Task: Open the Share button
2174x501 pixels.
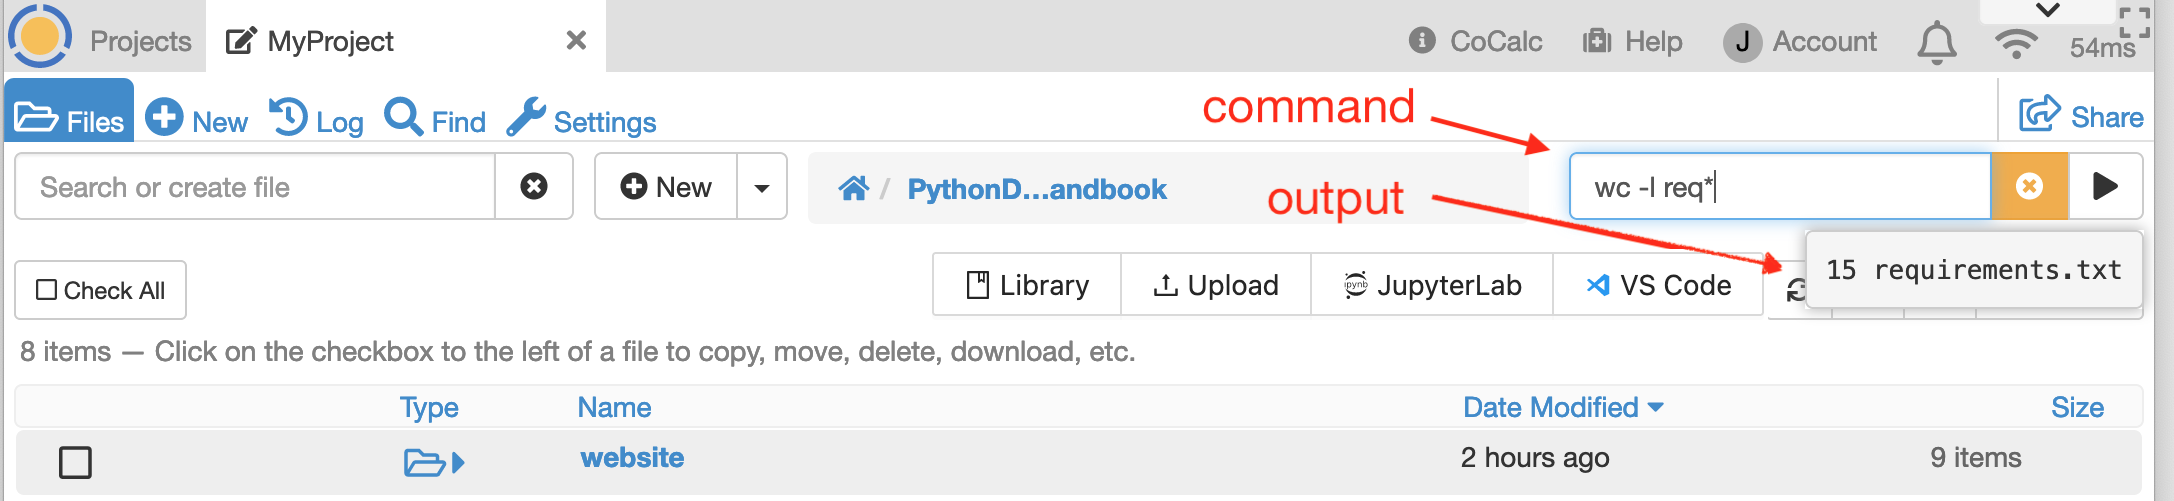Action: pos(2081,117)
